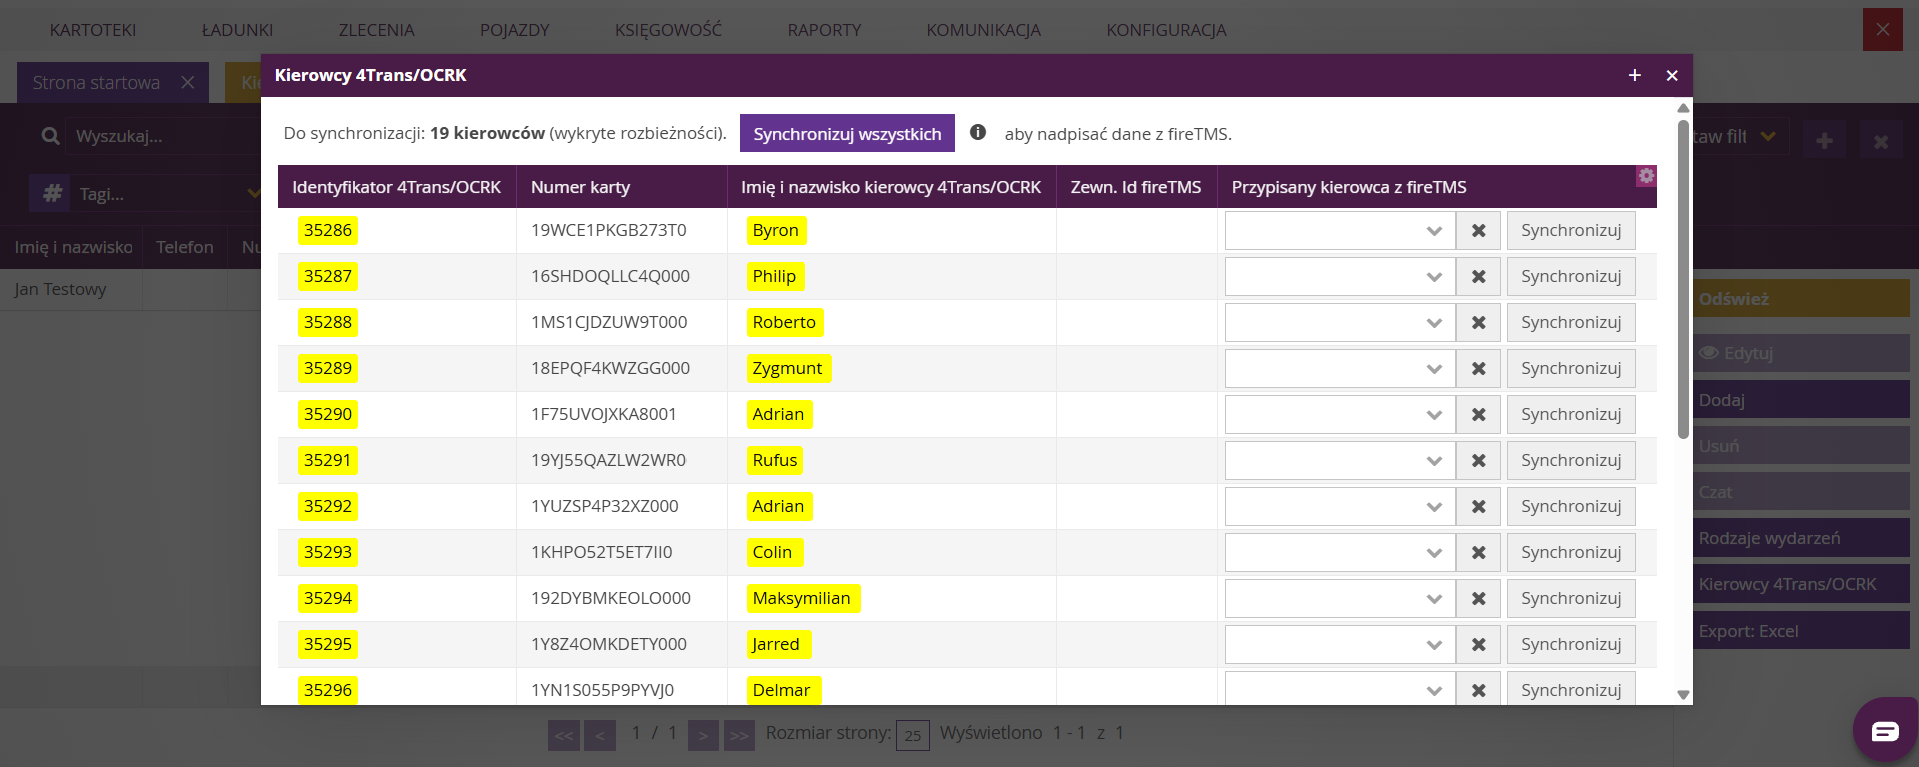Clear assigned driver for Maksymilian row
The width and height of the screenshot is (1919, 767).
(x=1478, y=598)
